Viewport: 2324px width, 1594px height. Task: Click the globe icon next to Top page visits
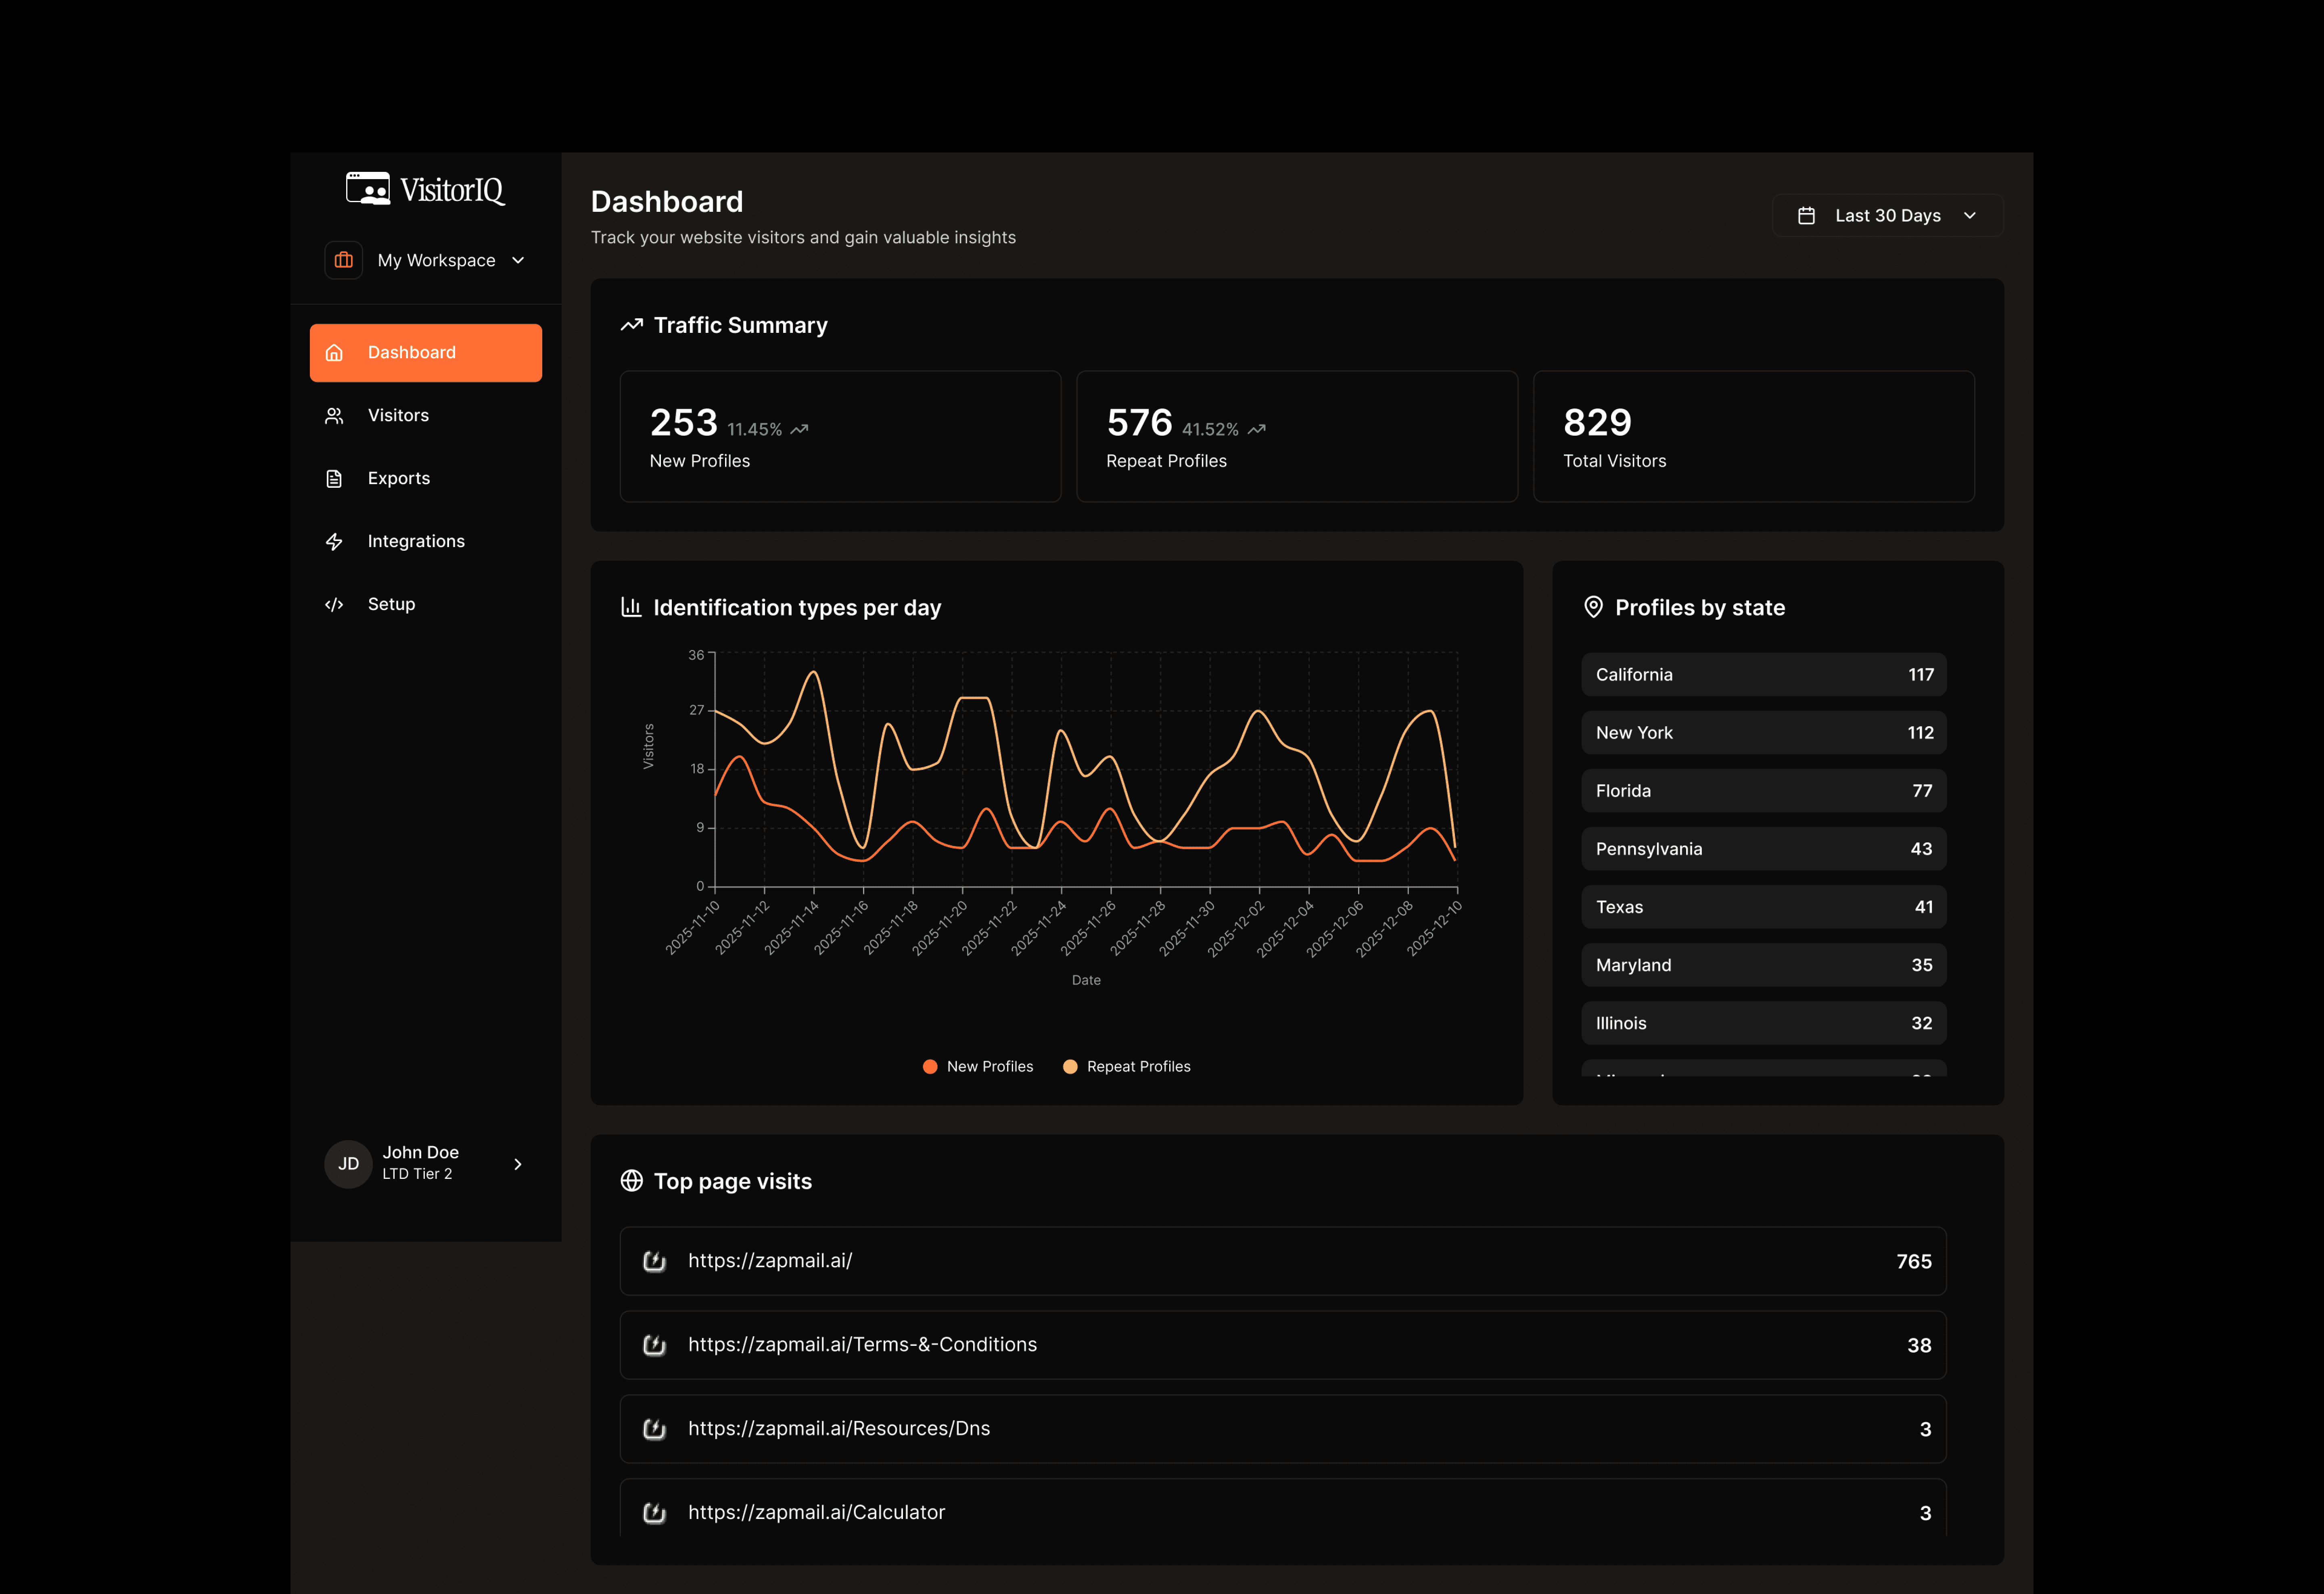(x=631, y=1181)
